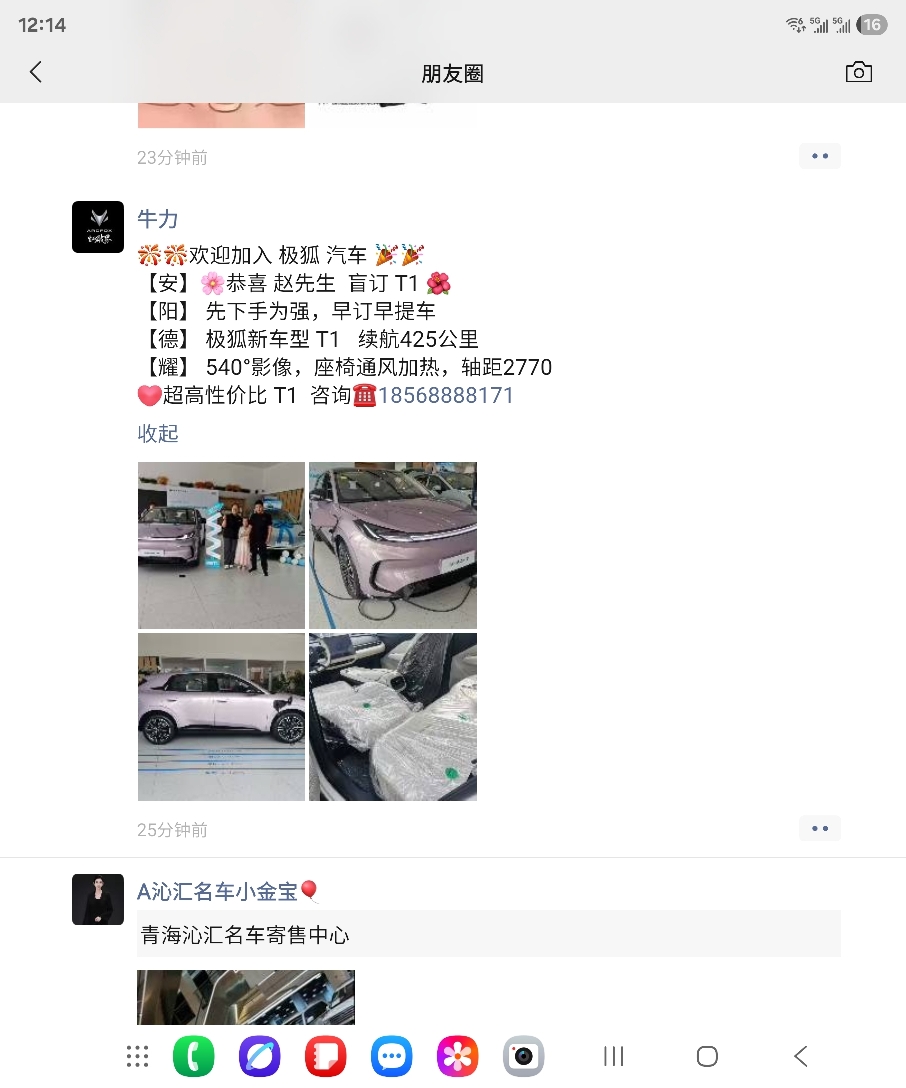The image size is (906, 1088).
Task: Tap phone number 18568888171 link
Action: (445, 395)
